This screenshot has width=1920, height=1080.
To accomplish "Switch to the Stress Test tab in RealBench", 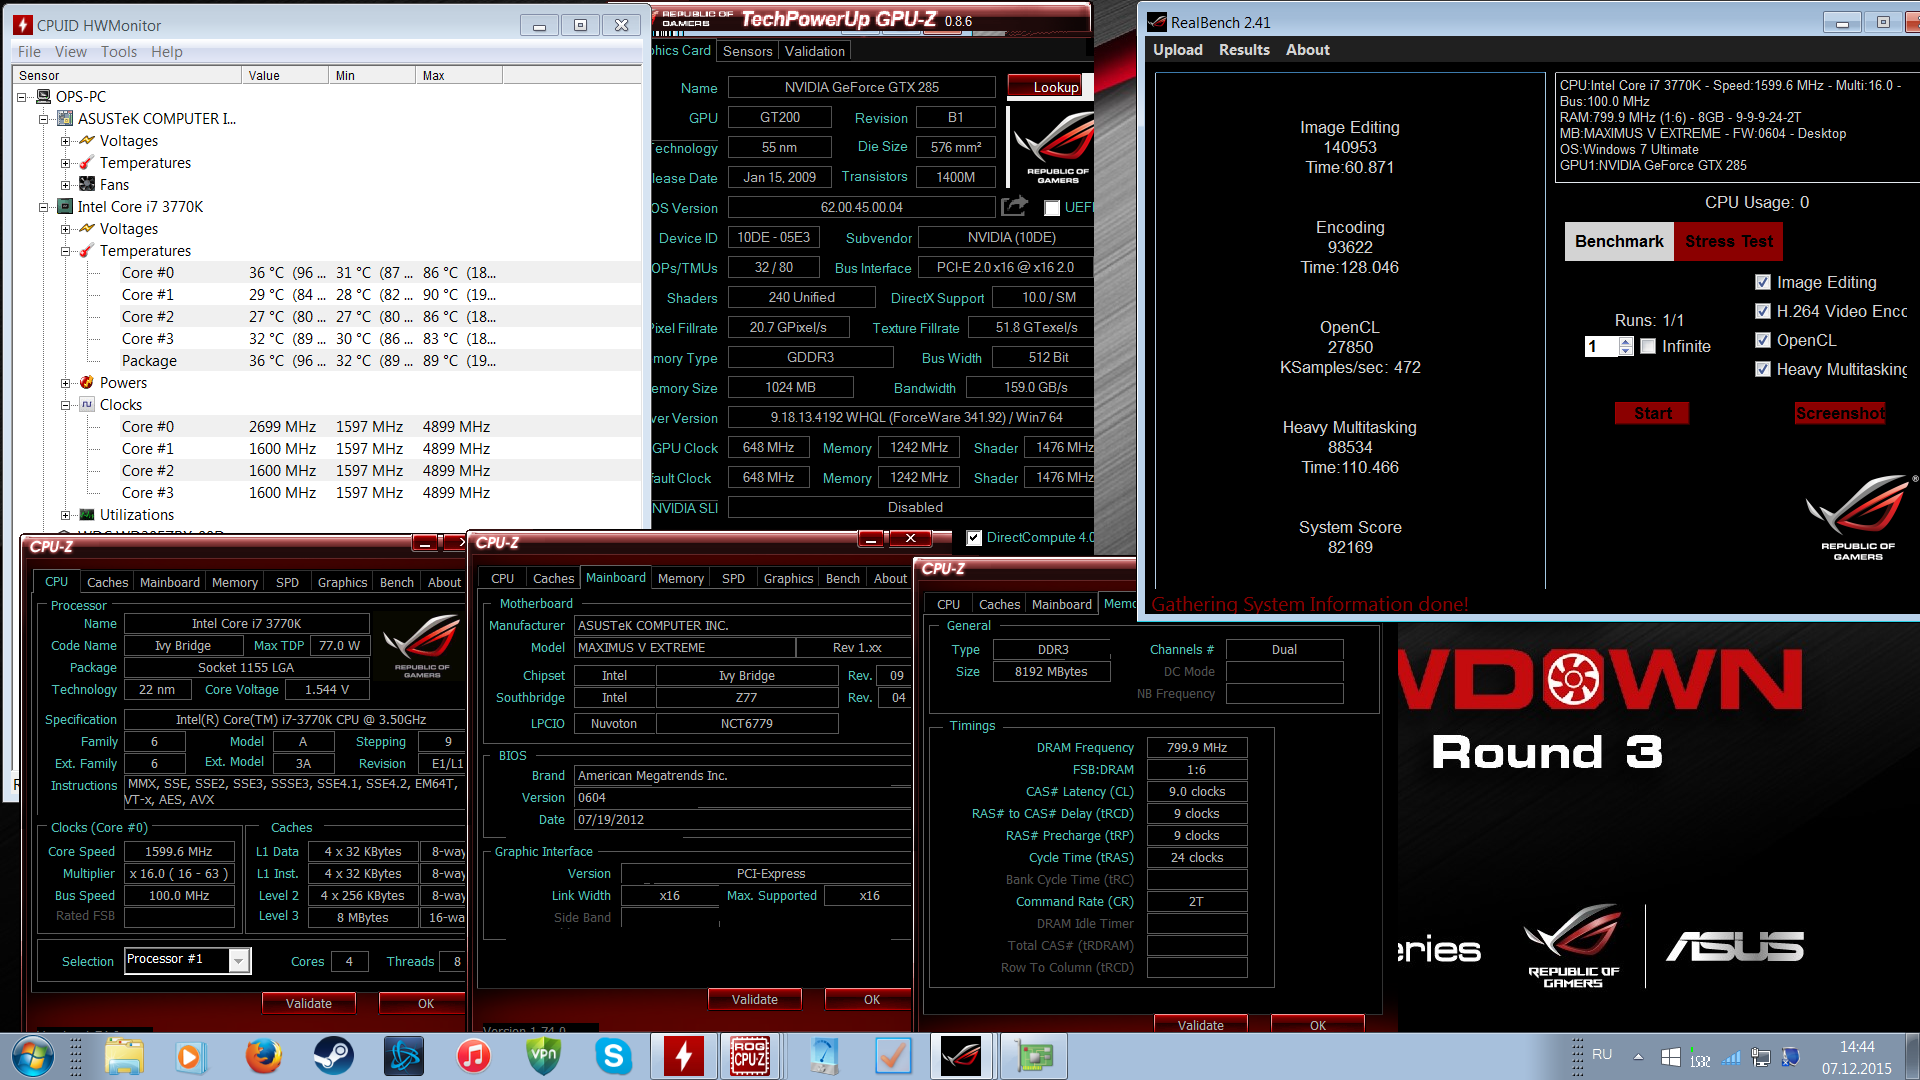I will coord(1729,241).
